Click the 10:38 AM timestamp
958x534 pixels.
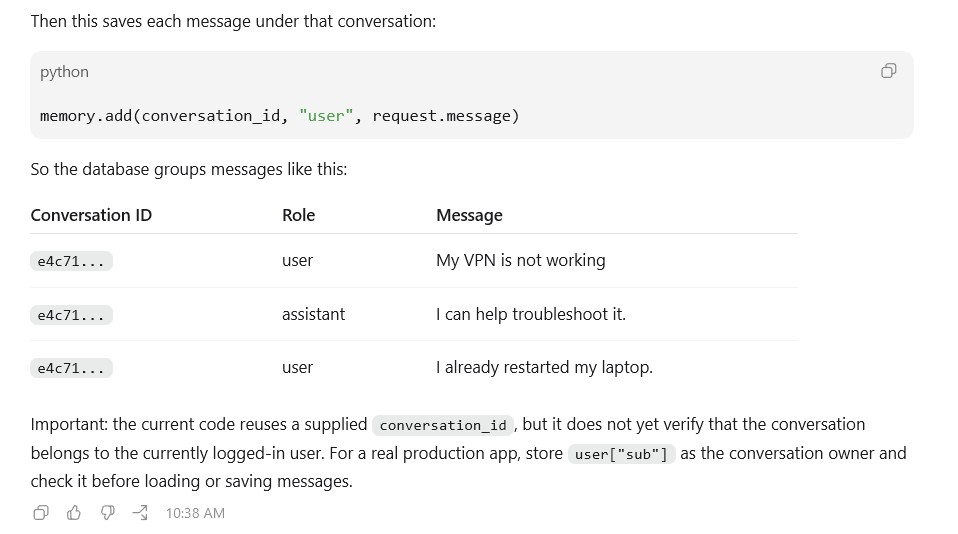(195, 513)
